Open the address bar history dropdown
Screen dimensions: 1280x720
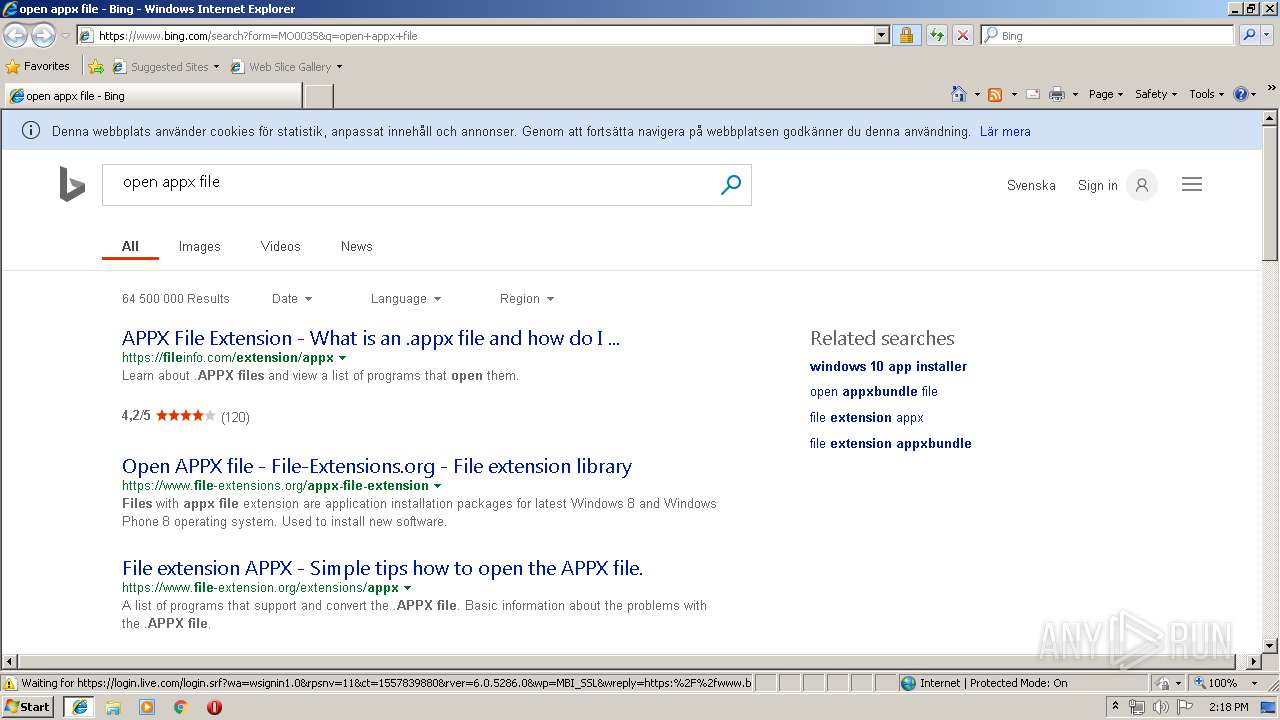coord(881,35)
